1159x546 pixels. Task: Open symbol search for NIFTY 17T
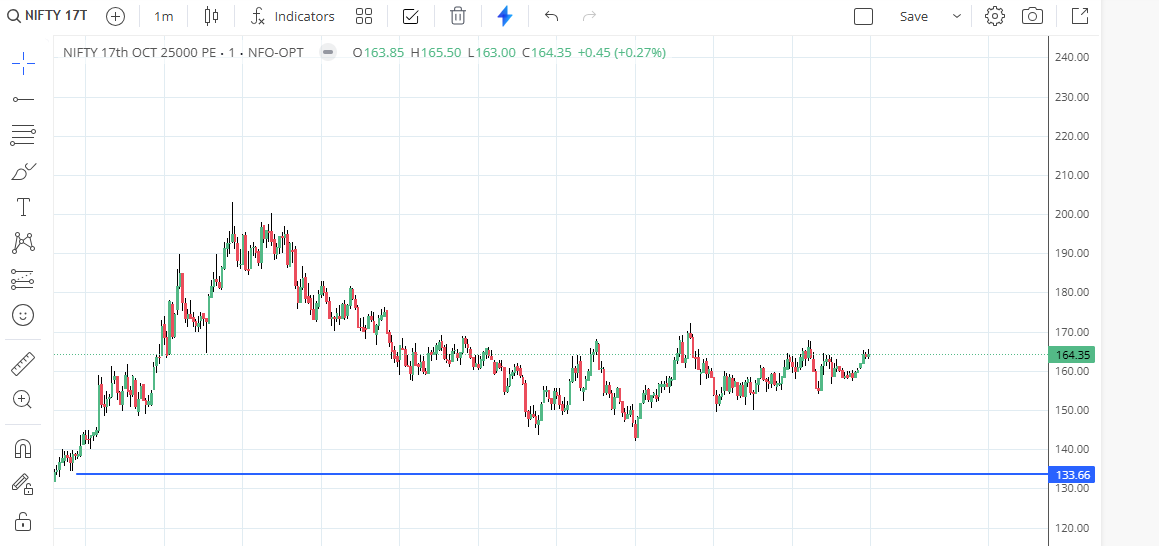pos(47,16)
